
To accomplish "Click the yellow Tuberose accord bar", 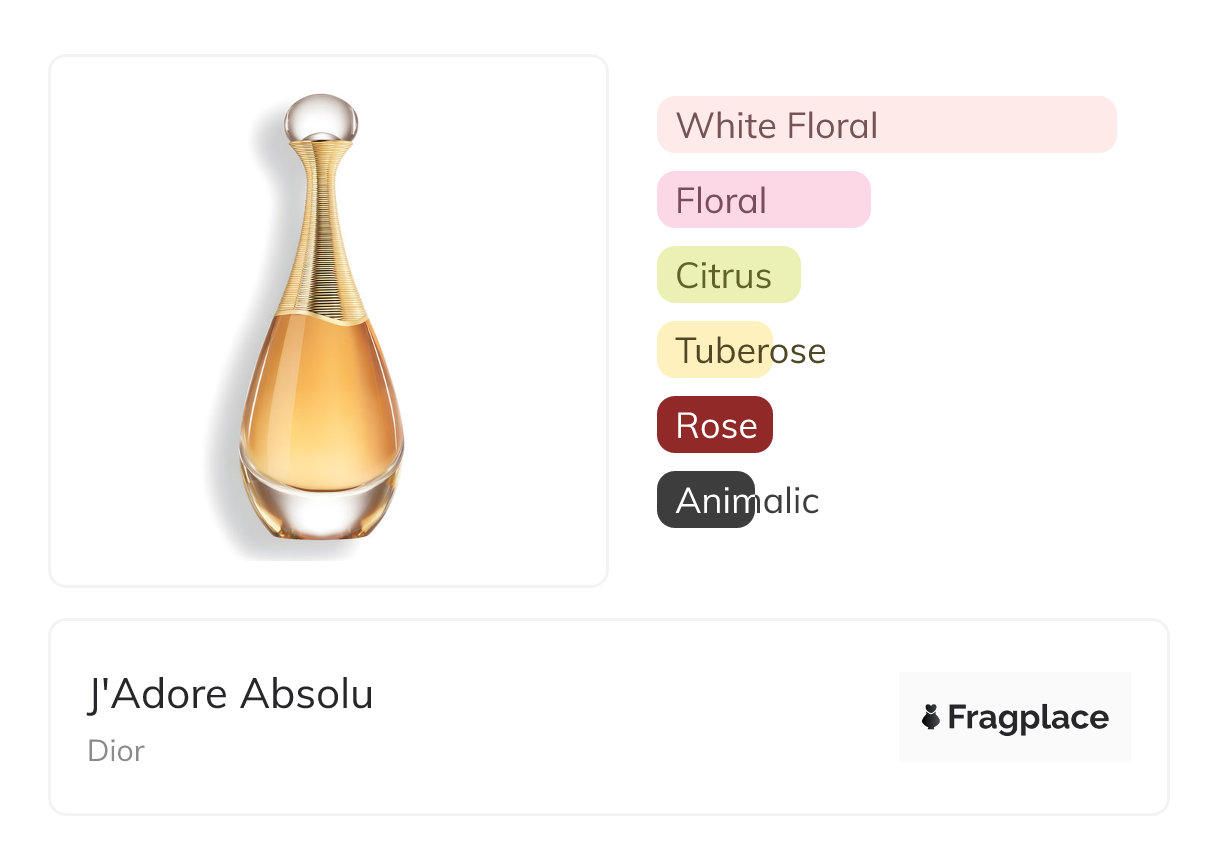I will pyautogui.click(x=714, y=350).
